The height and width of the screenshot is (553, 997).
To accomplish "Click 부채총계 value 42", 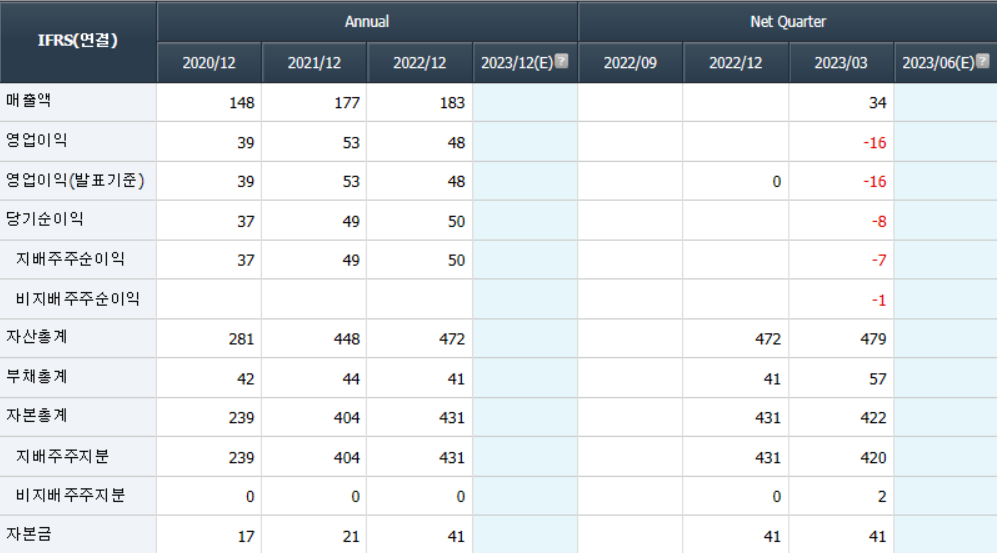I will 245,379.
